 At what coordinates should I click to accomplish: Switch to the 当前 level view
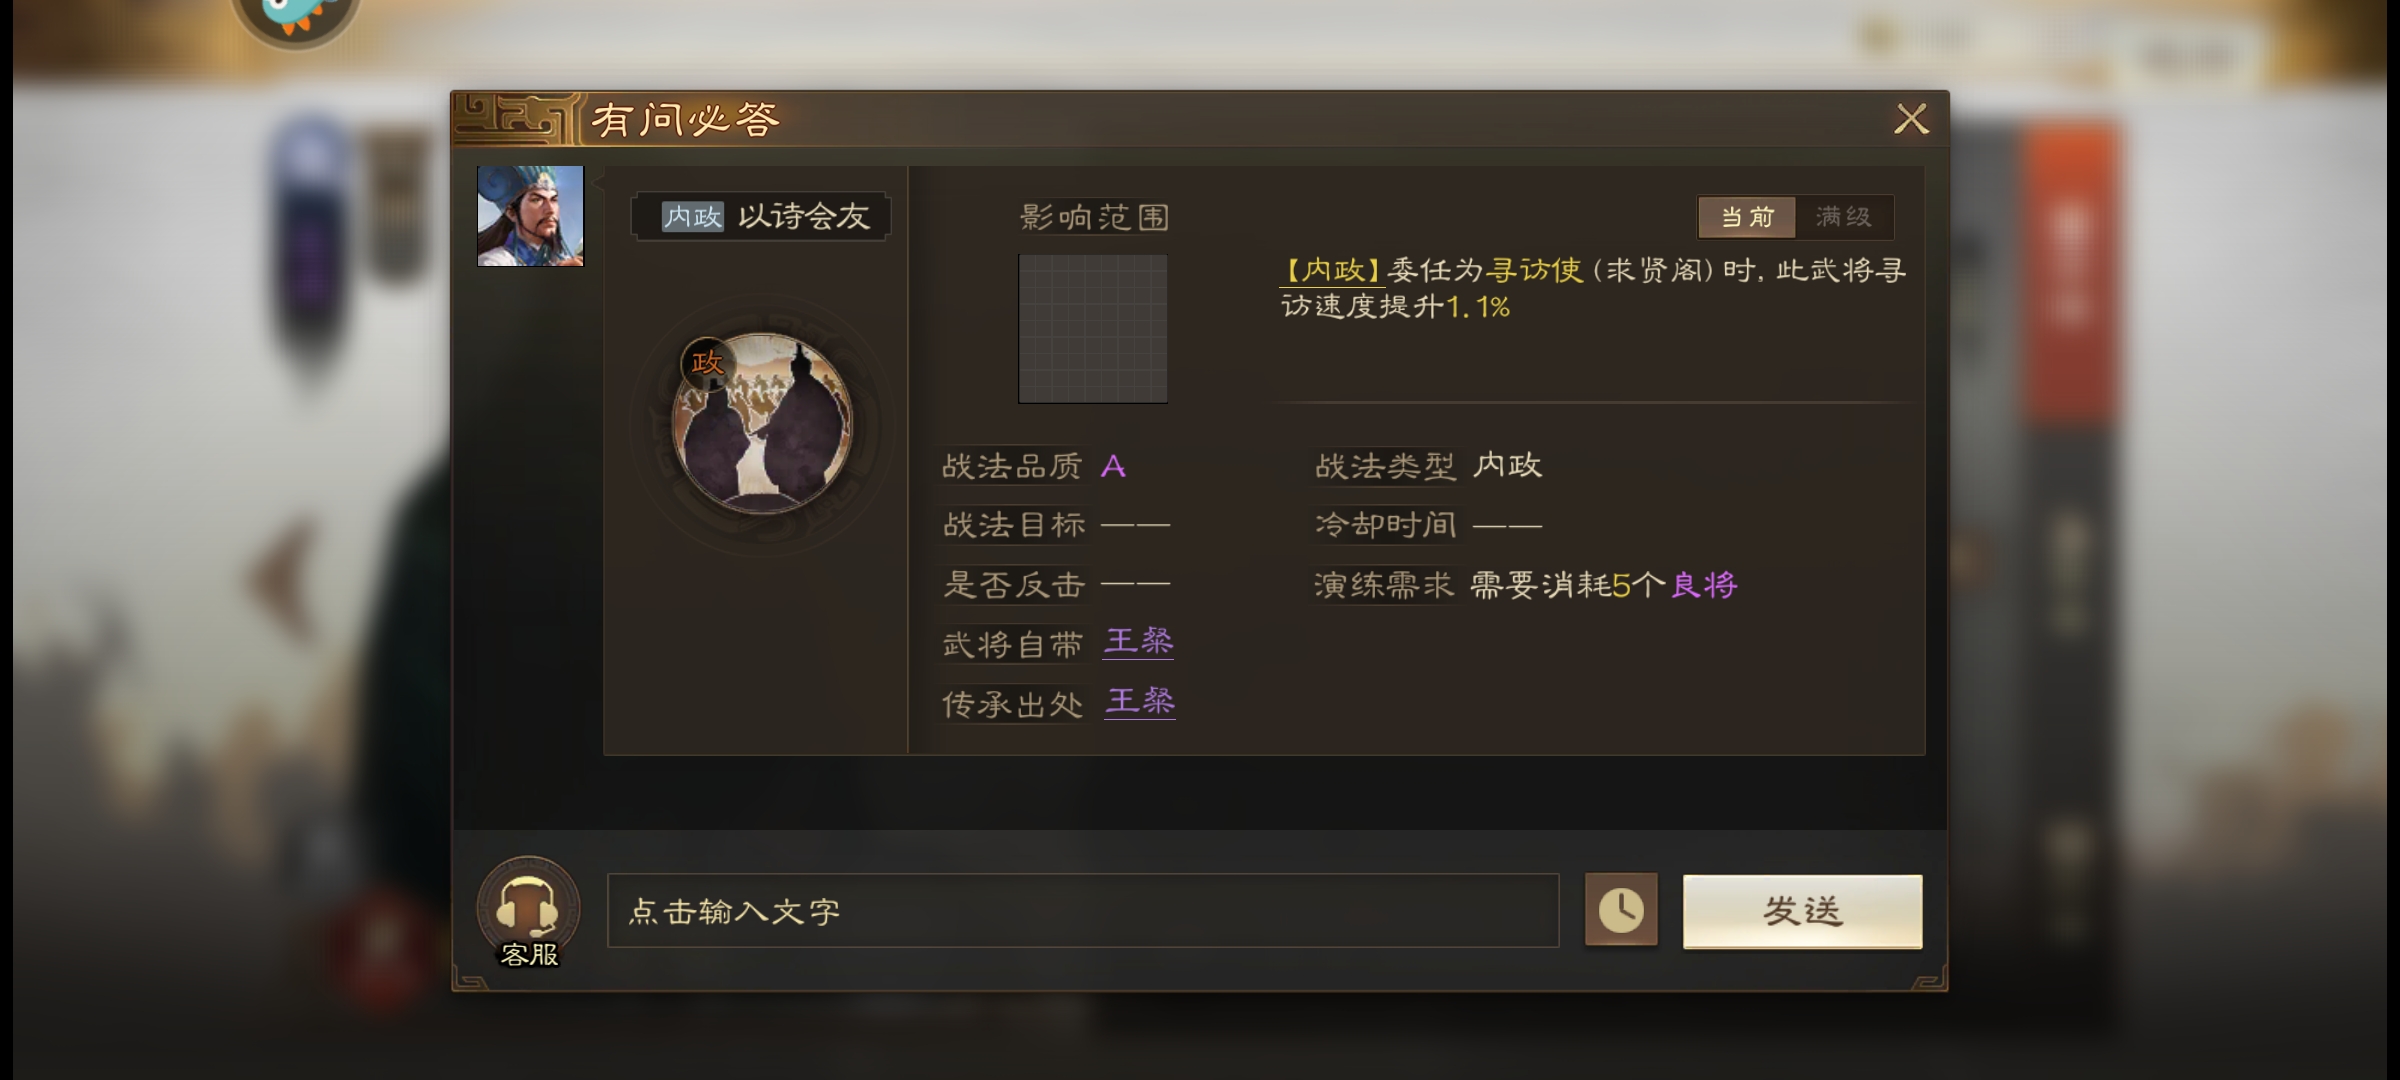[x=1747, y=217]
